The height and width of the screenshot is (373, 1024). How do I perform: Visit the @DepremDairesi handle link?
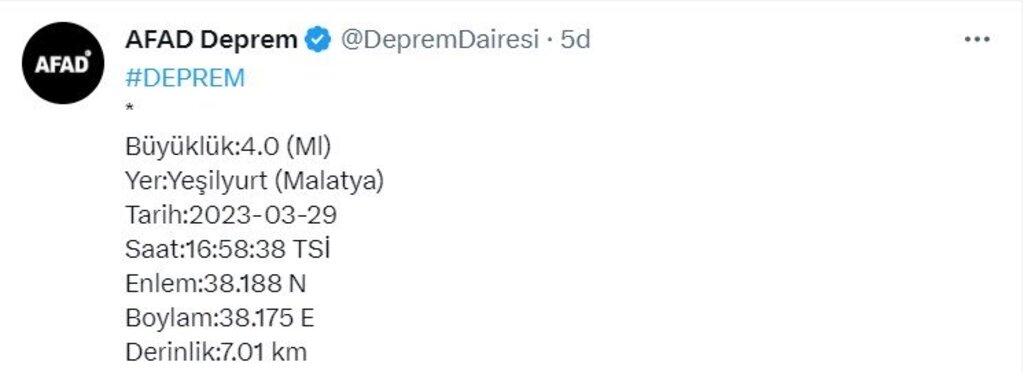click(x=440, y=41)
